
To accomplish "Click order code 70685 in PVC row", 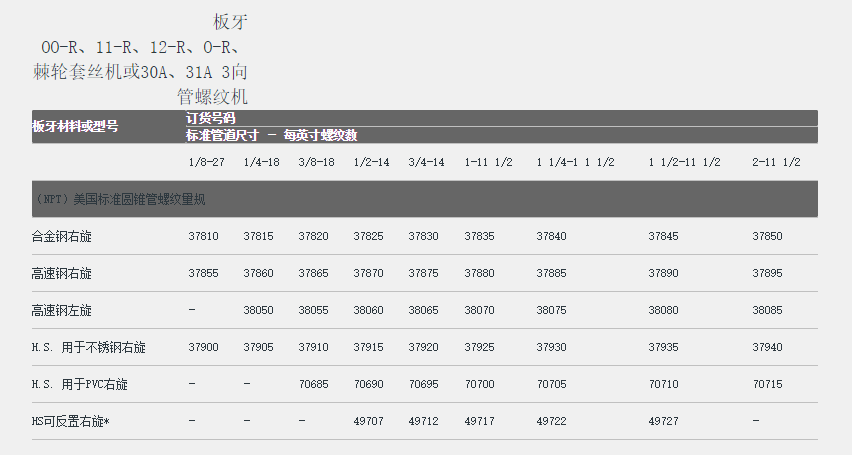I will [x=313, y=384].
